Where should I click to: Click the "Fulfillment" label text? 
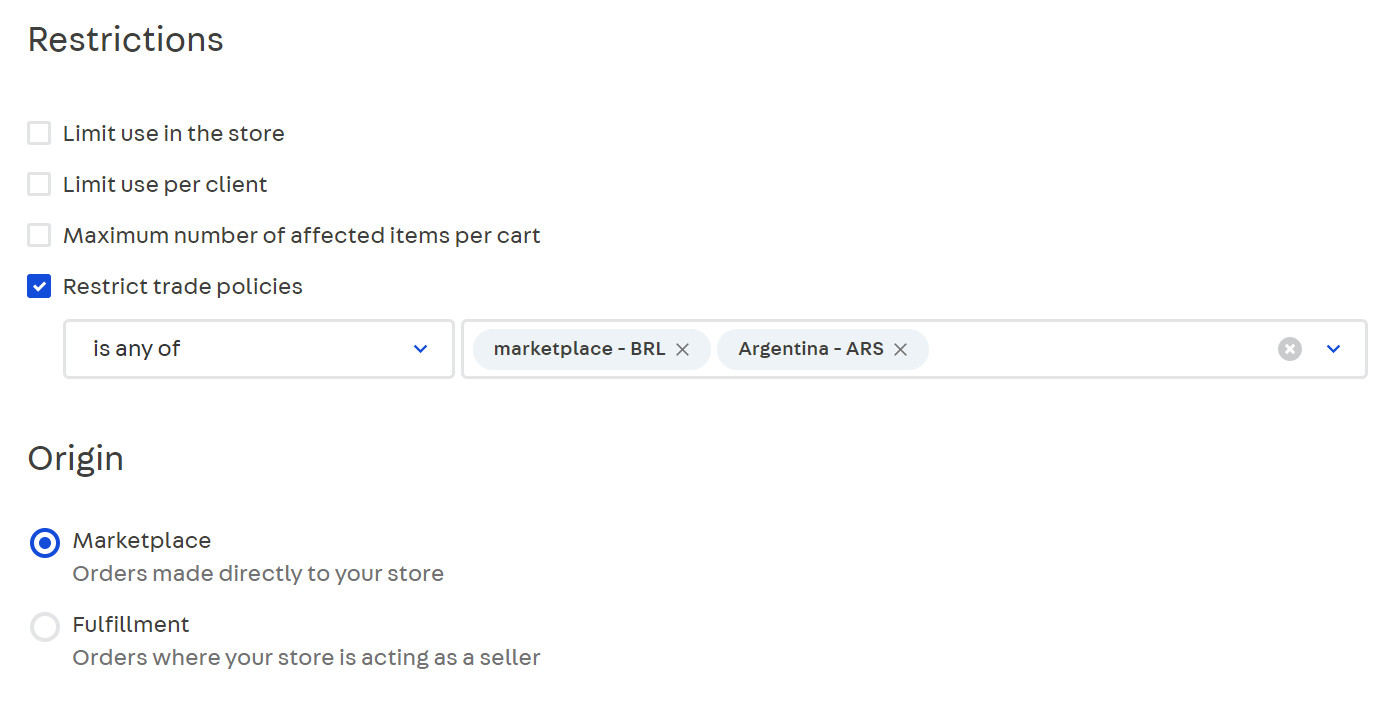tap(131, 625)
